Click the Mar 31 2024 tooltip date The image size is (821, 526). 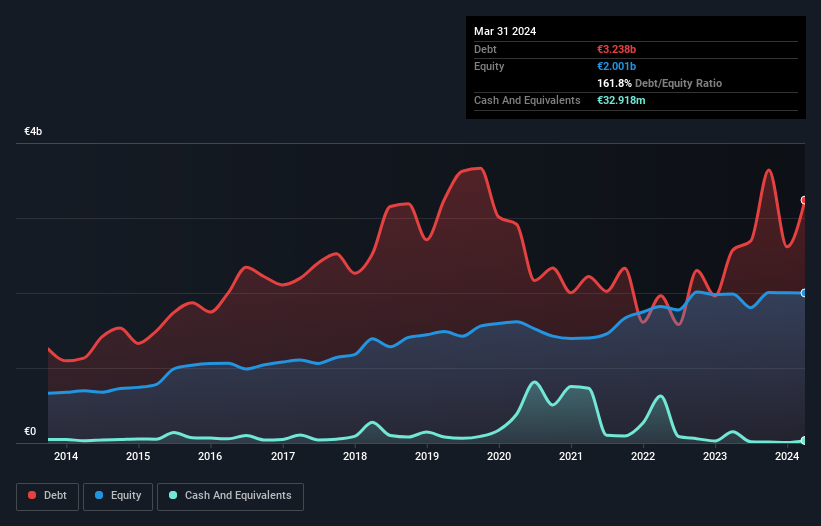pyautogui.click(x=505, y=31)
